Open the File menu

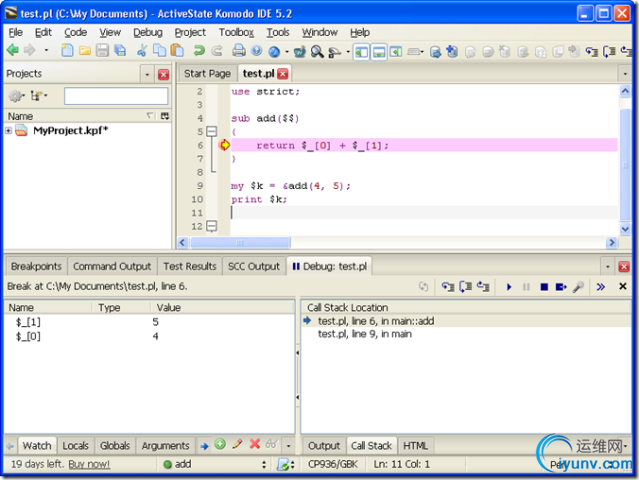pyautogui.click(x=16, y=32)
